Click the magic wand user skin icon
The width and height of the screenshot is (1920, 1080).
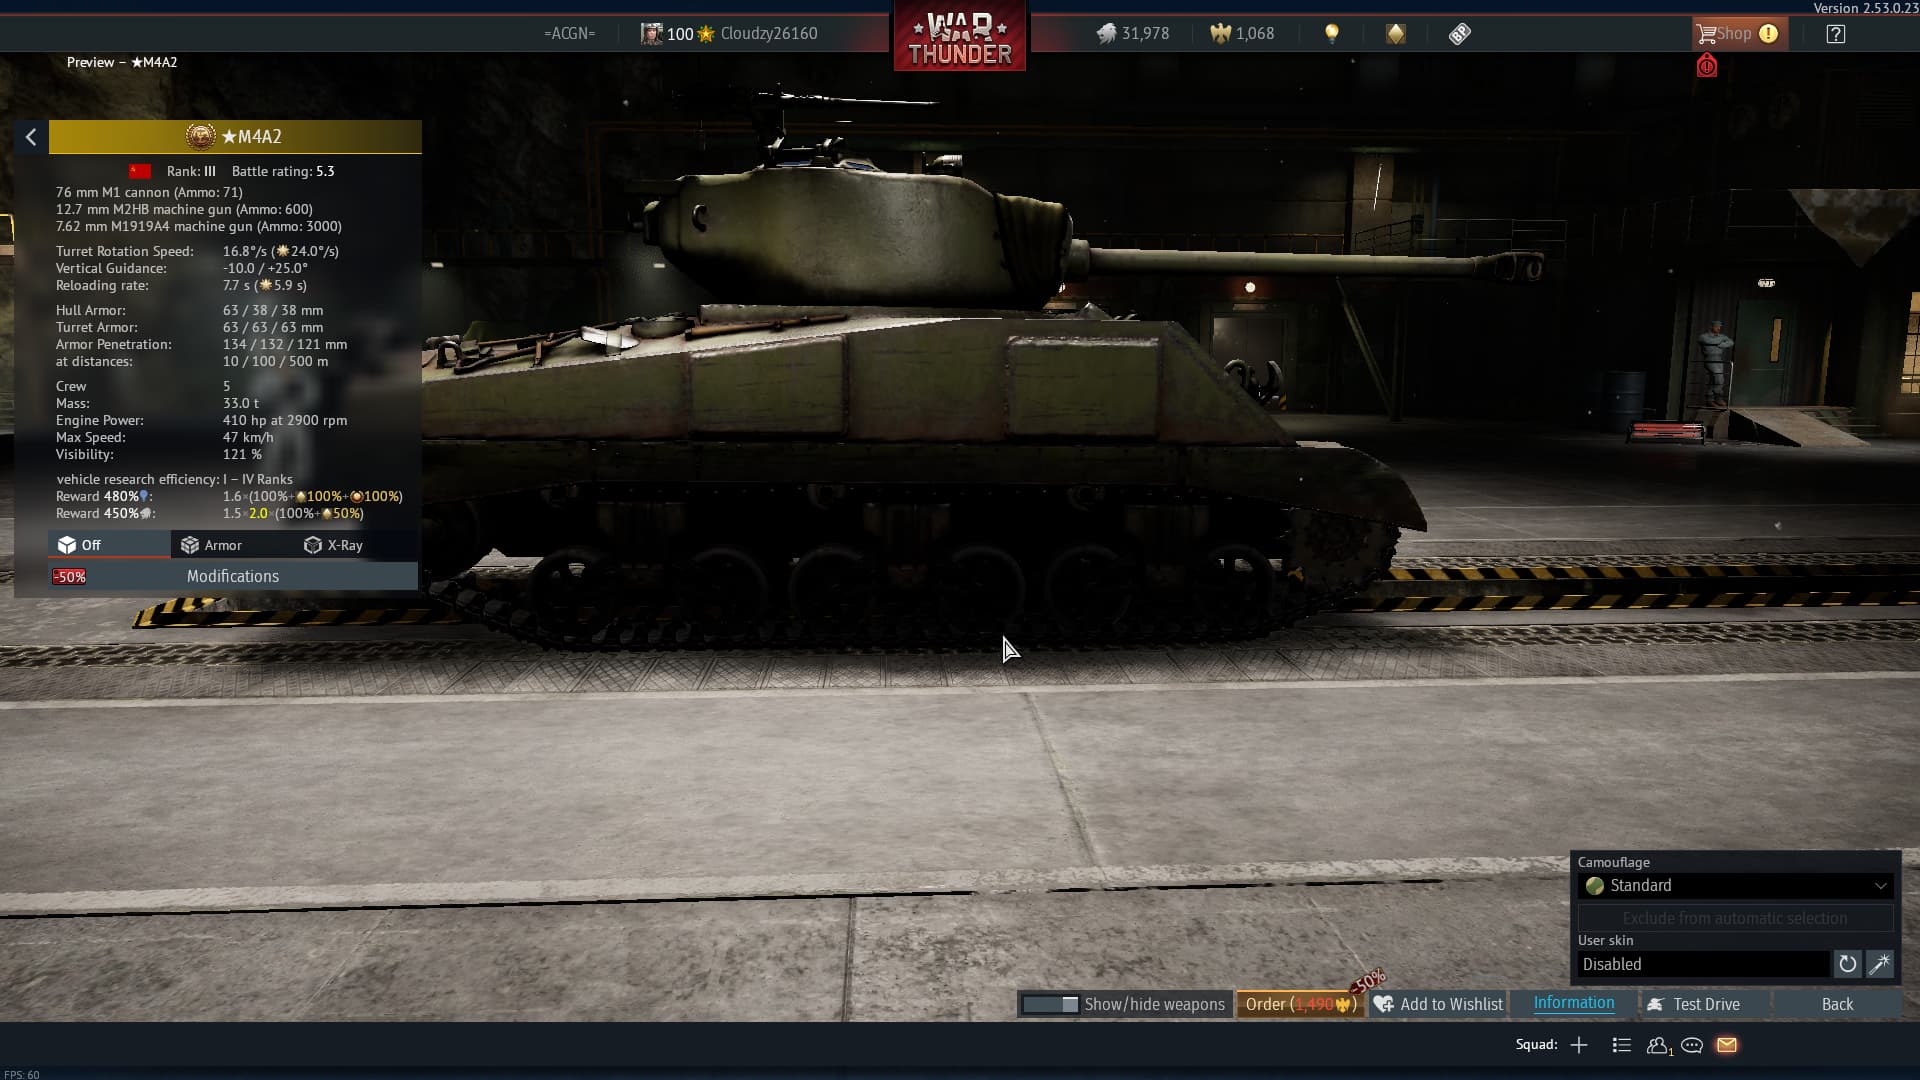click(x=1879, y=964)
